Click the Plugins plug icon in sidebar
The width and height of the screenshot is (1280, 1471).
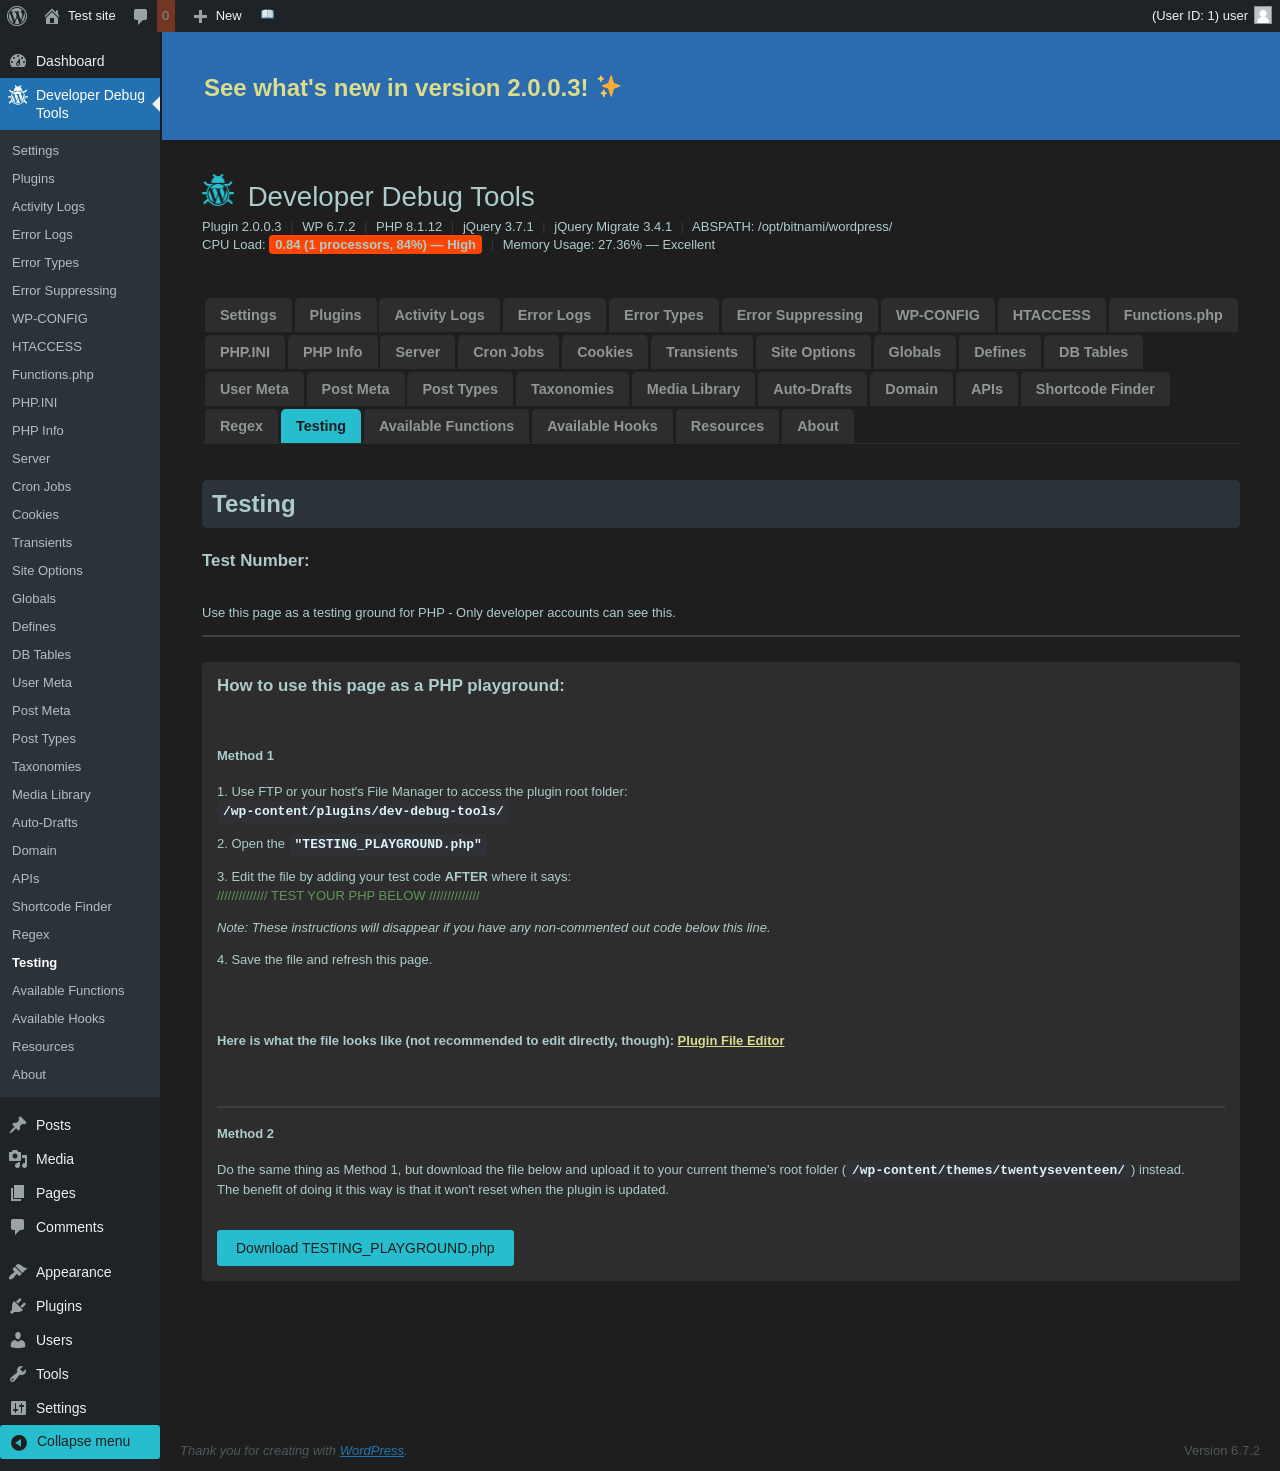tap(18, 1306)
